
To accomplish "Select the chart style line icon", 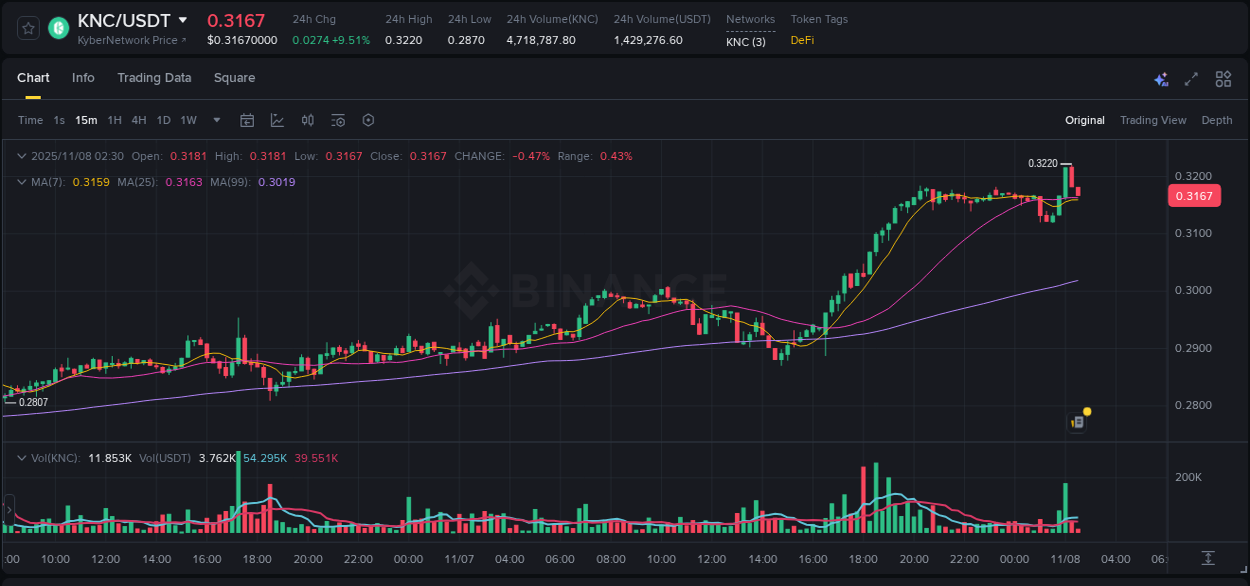I will click(x=277, y=119).
